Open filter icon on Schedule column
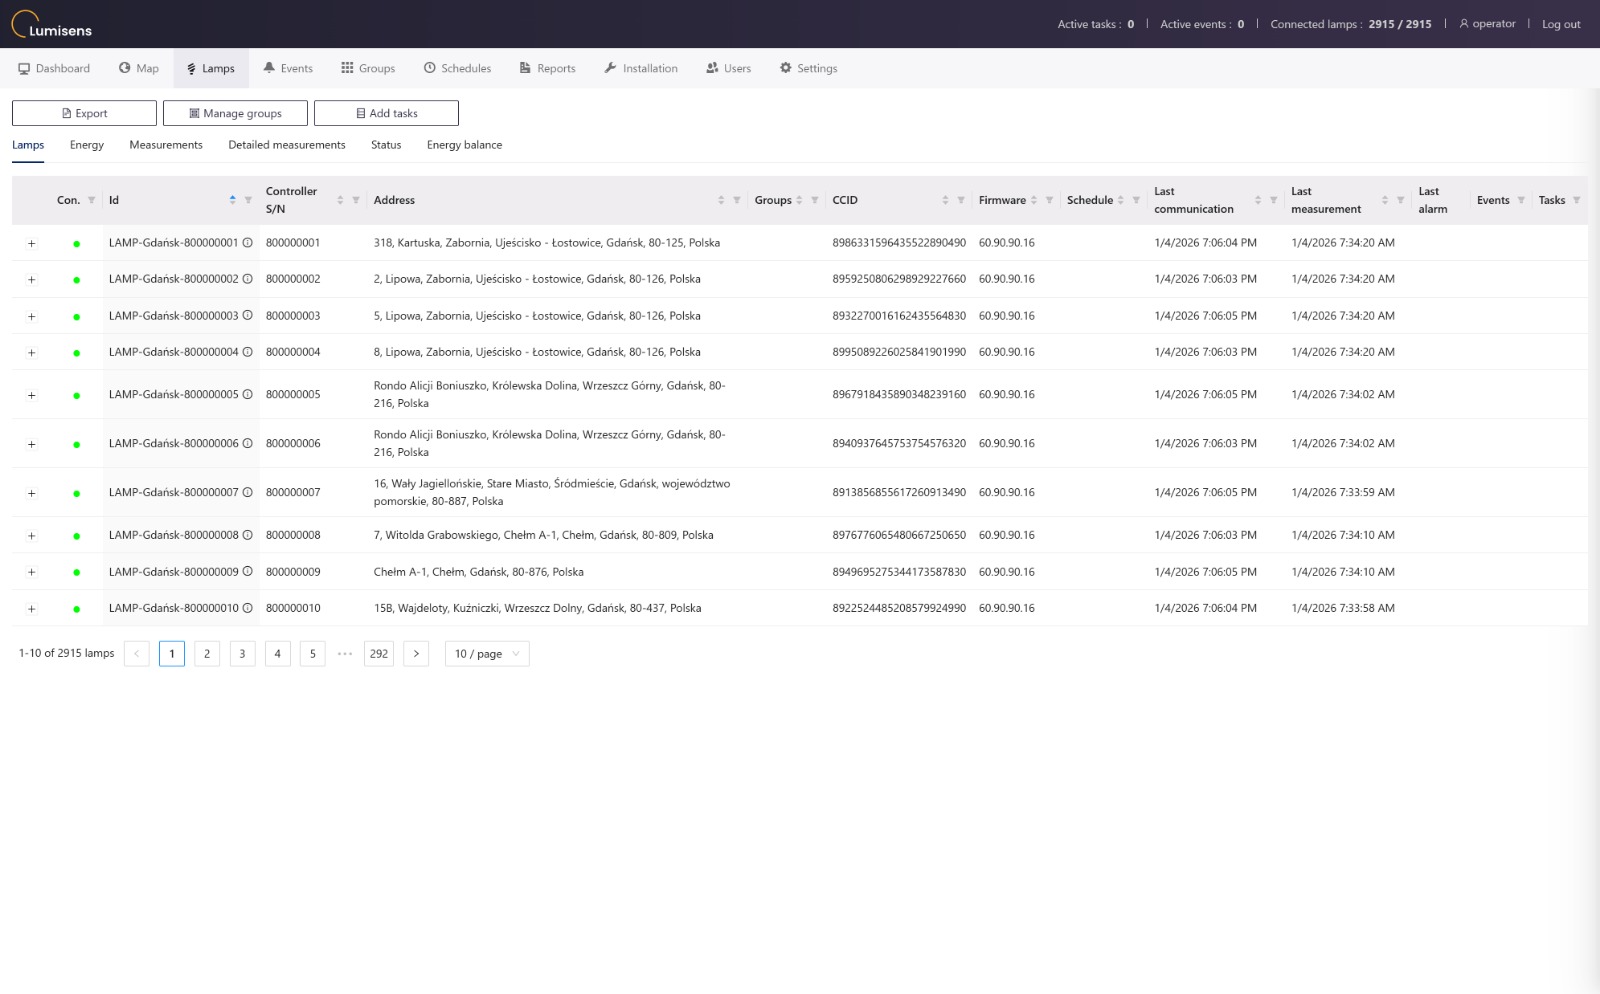The width and height of the screenshot is (1600, 994). pyautogui.click(x=1136, y=200)
